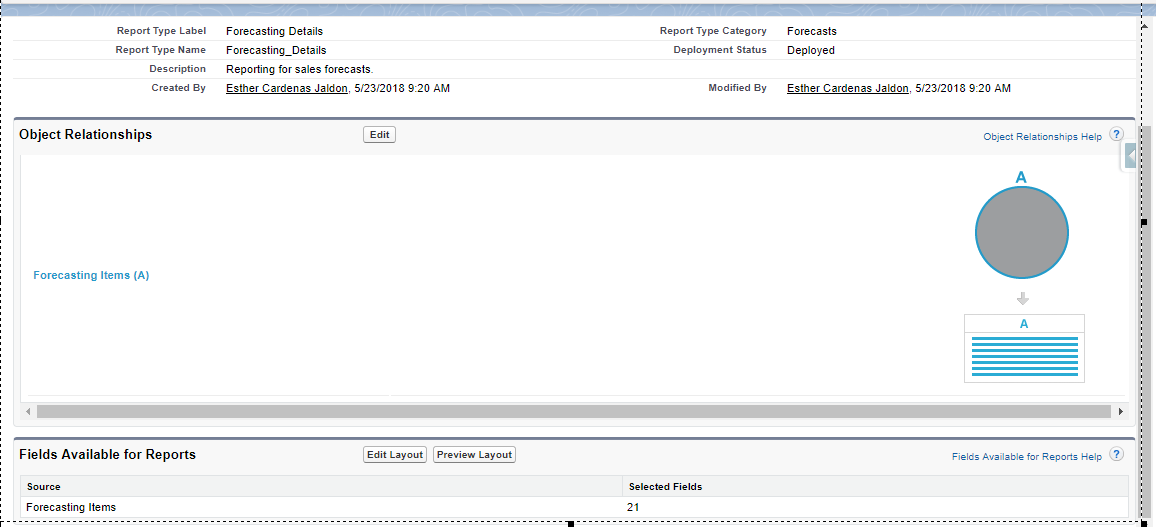Click right arrow of horizontal scrollbar
Screen dimensions: 1156x527
[x=1121, y=411]
